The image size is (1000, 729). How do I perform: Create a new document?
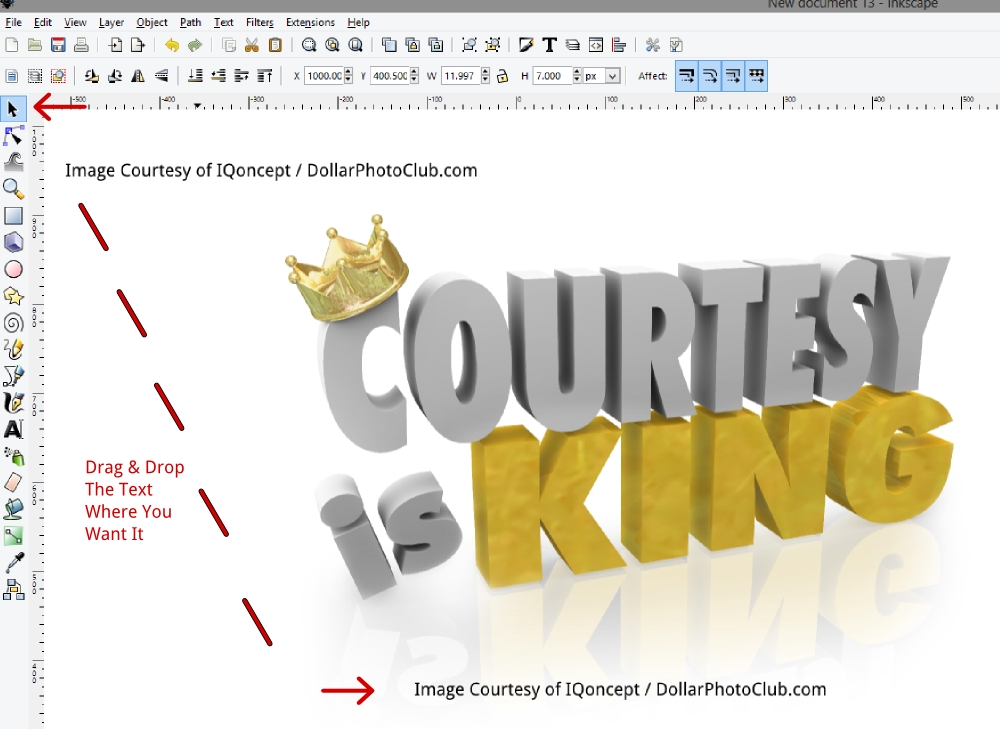pos(11,45)
